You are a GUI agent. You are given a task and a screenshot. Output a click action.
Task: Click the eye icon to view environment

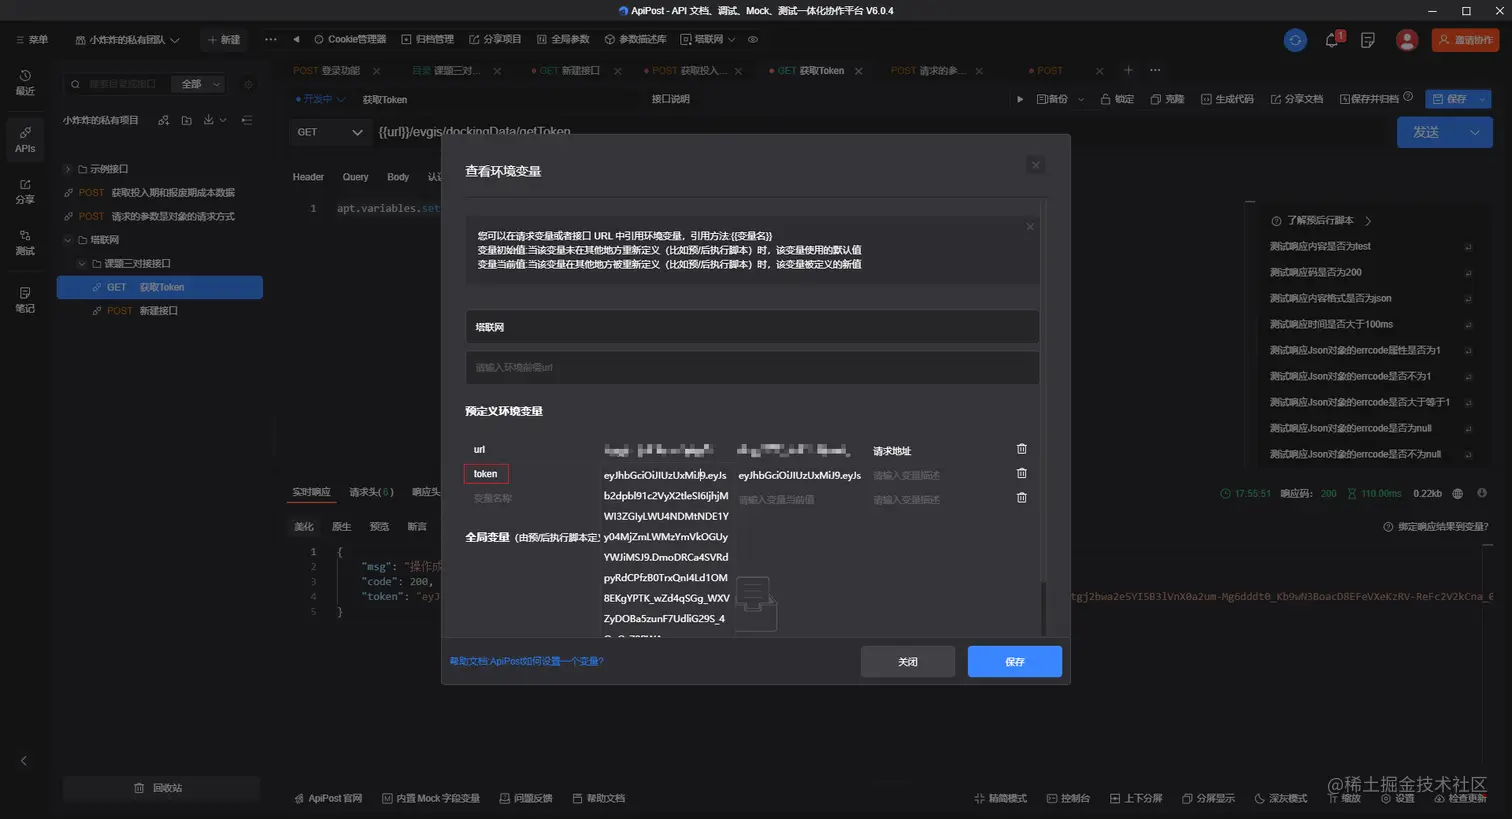[x=753, y=40]
